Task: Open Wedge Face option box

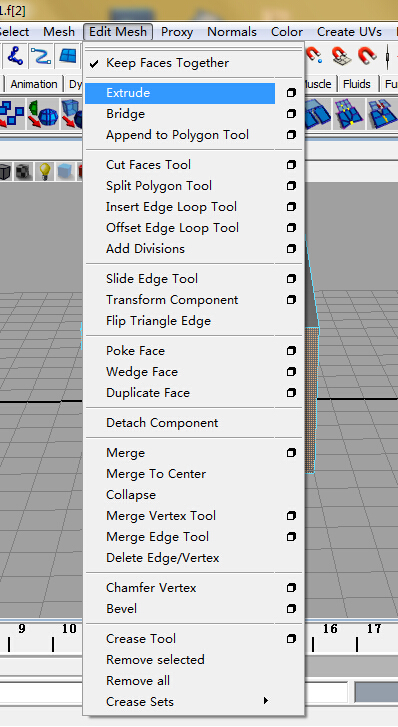Action: point(291,371)
